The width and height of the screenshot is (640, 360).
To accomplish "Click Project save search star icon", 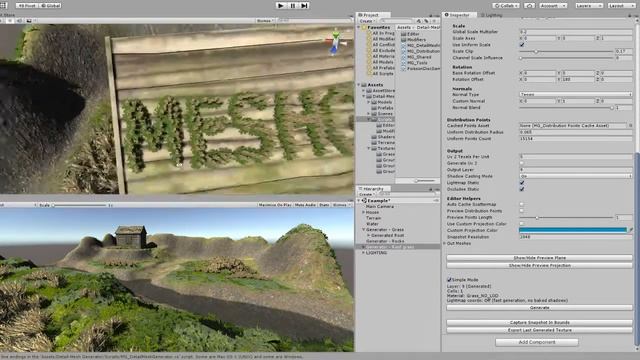I will click(434, 21).
